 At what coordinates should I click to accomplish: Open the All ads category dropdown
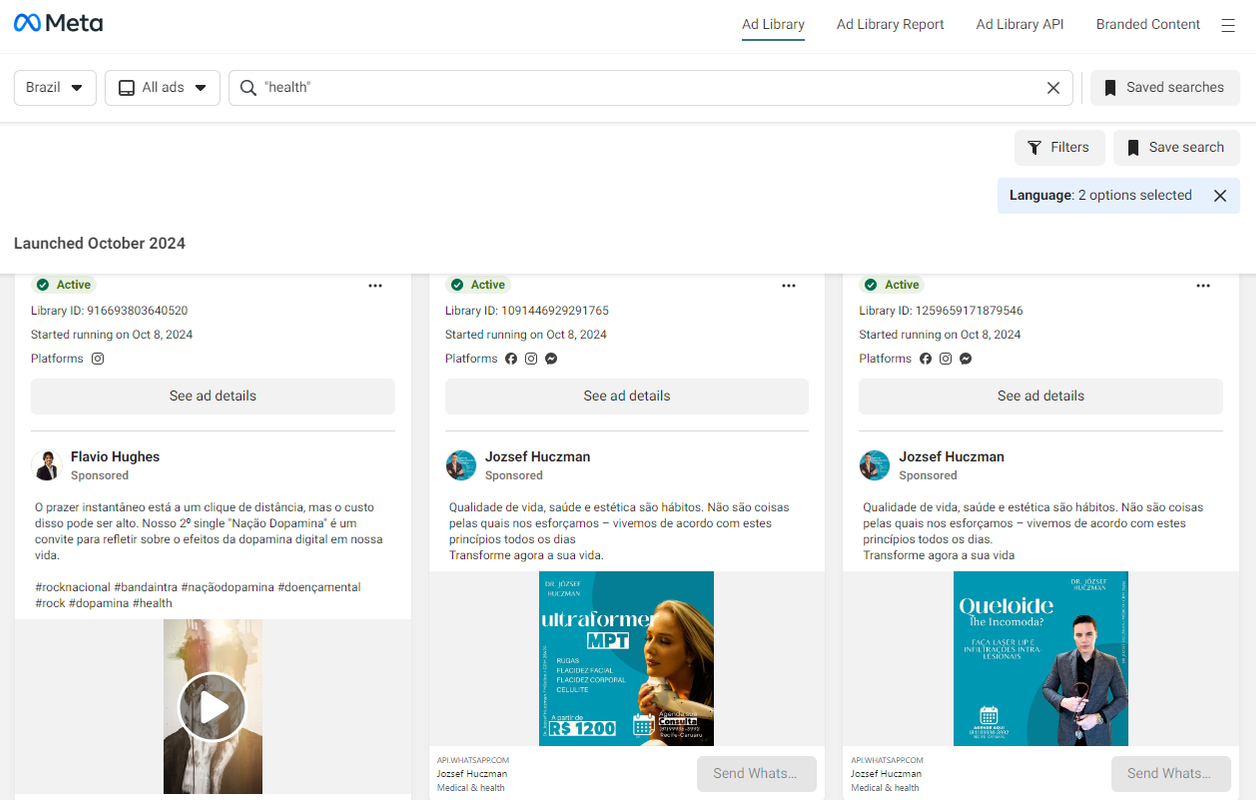[x=162, y=88]
